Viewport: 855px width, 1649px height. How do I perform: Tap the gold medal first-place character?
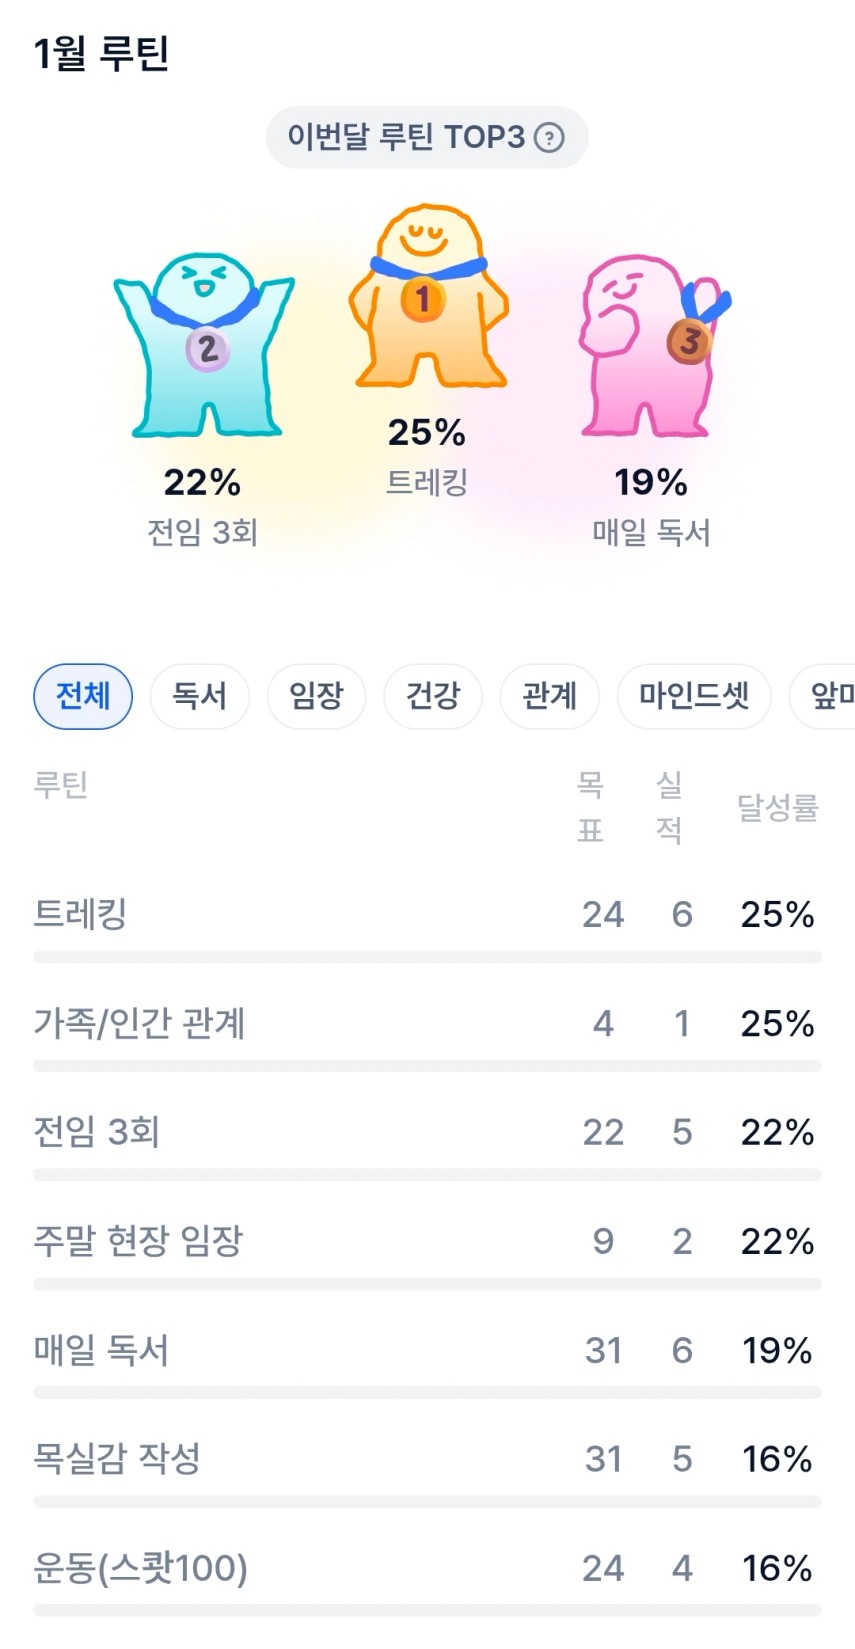(428, 298)
